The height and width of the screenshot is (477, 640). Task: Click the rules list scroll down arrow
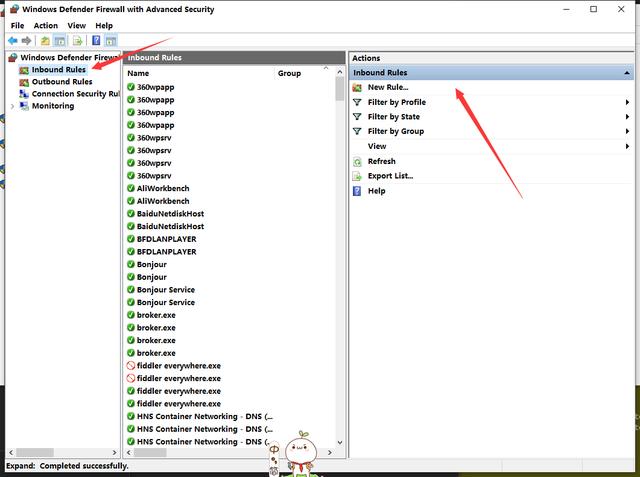click(340, 442)
